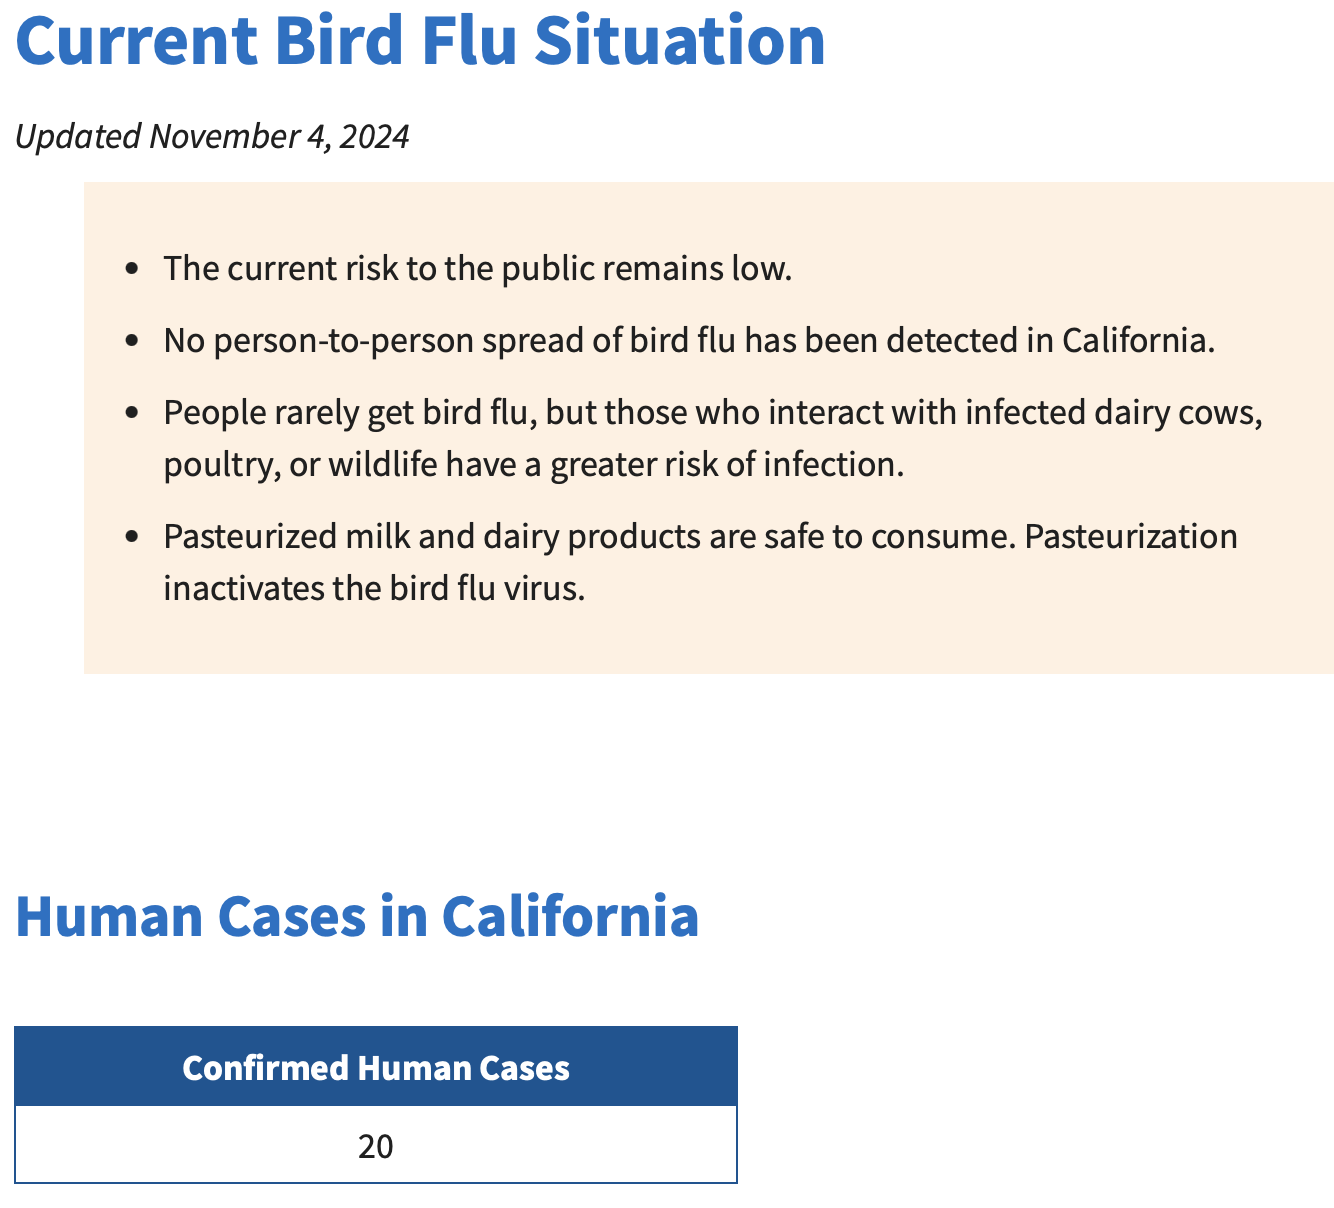Click the sentence saying pasteurized milk is safe
This screenshot has height=1208, width=1334.
click(x=590, y=537)
